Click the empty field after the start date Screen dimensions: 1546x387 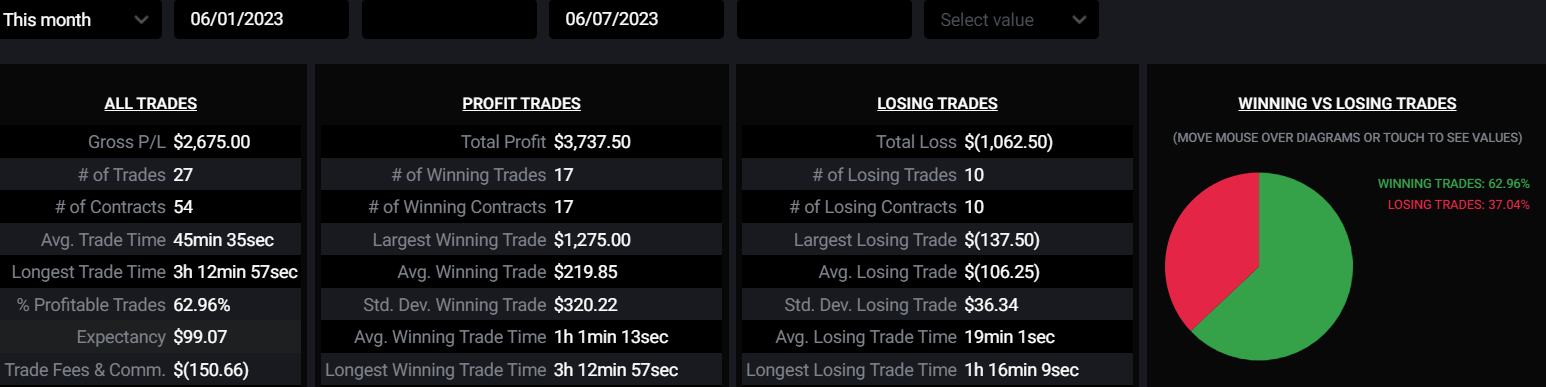pos(449,20)
